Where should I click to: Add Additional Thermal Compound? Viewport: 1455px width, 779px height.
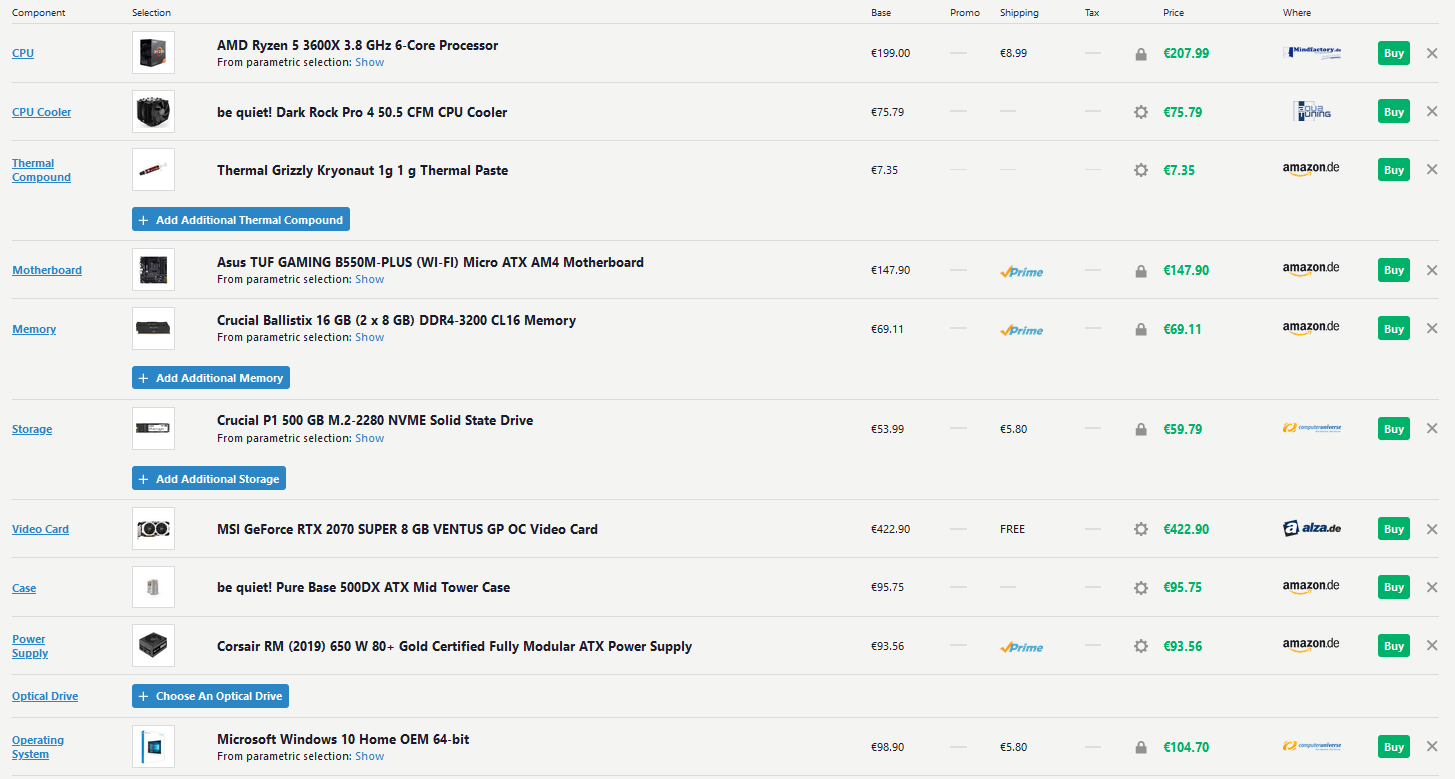tap(241, 220)
